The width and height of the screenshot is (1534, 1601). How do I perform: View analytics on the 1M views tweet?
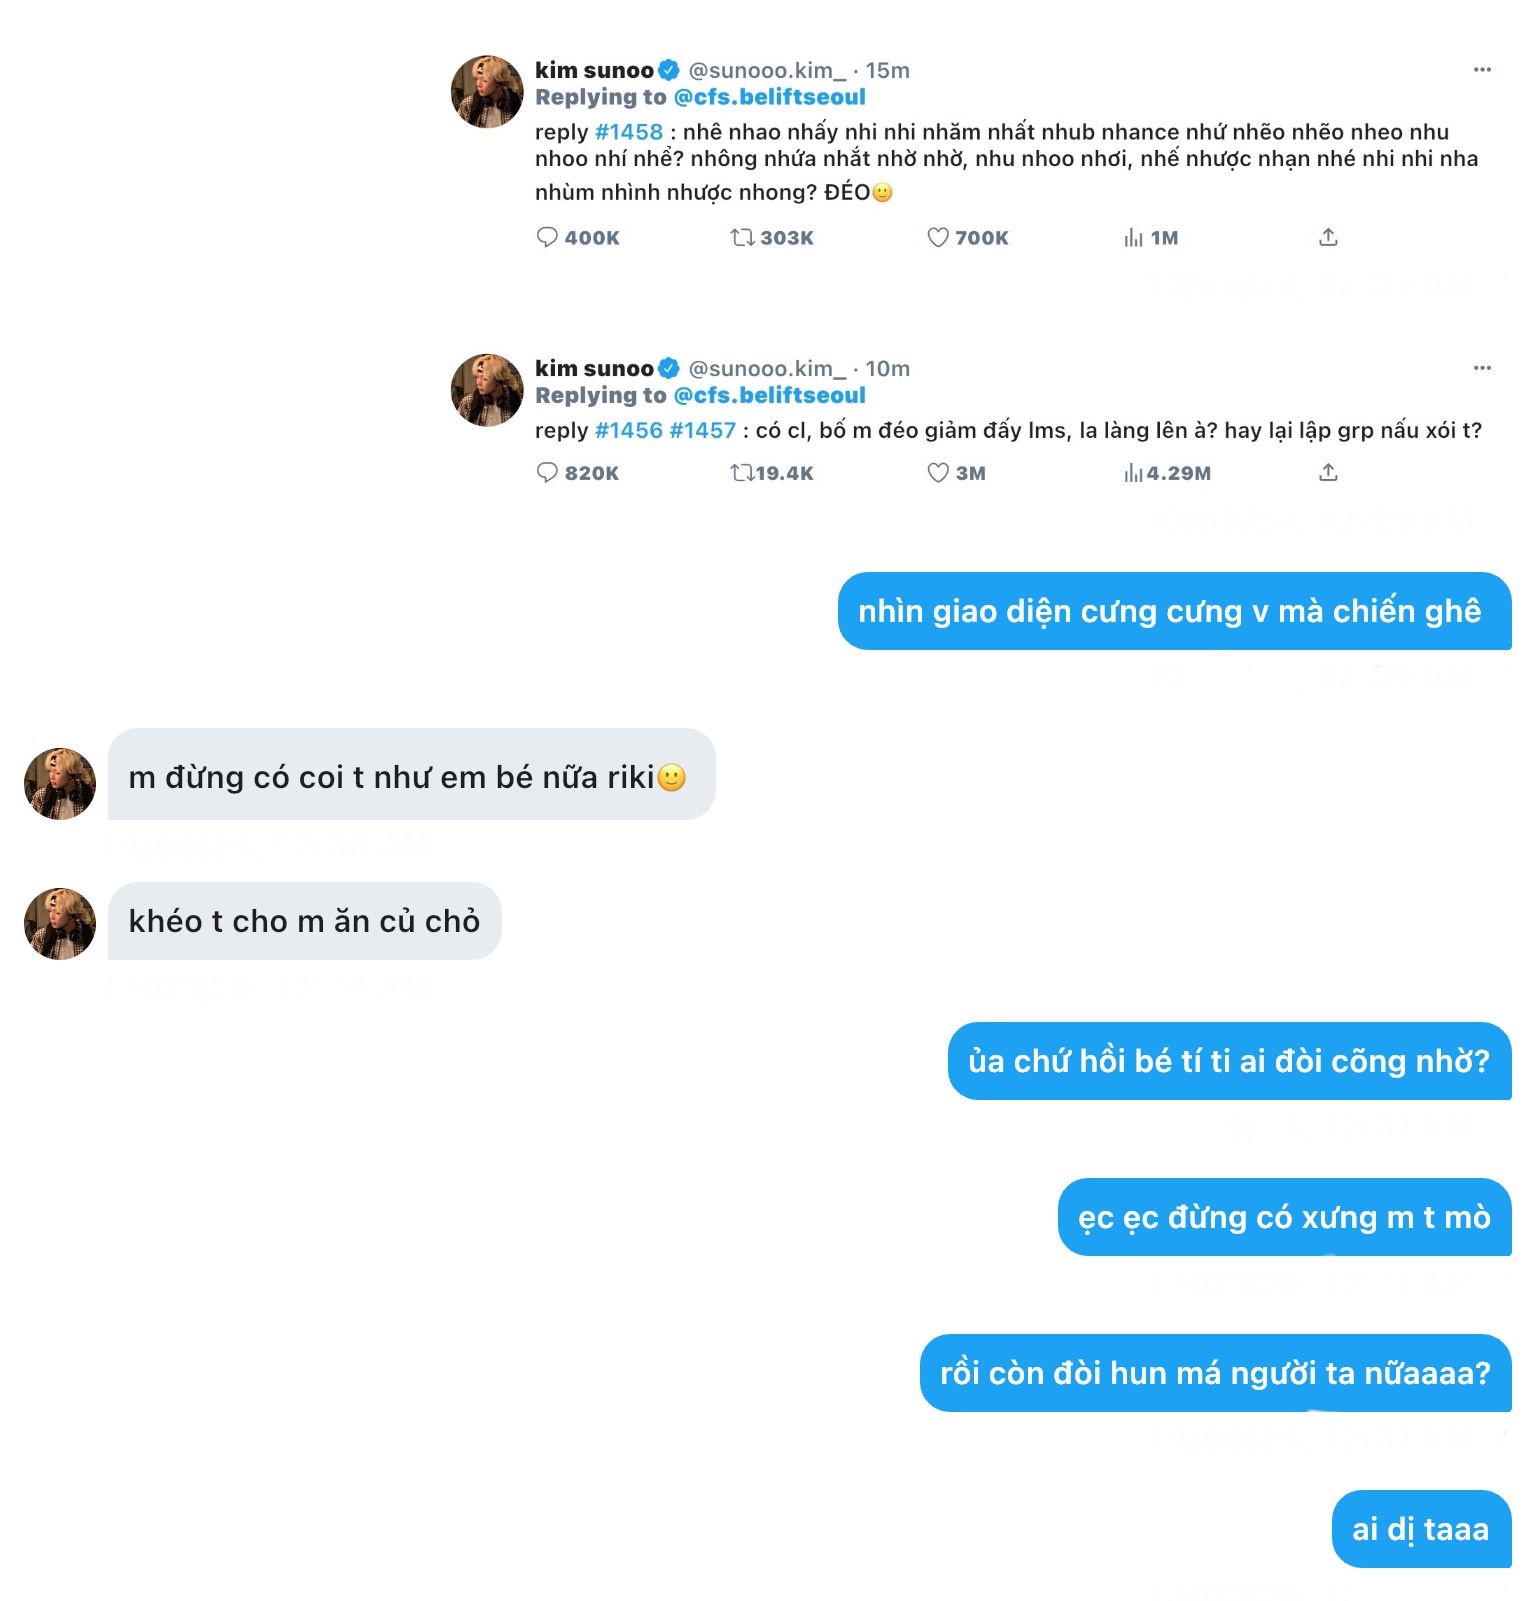click(1133, 237)
